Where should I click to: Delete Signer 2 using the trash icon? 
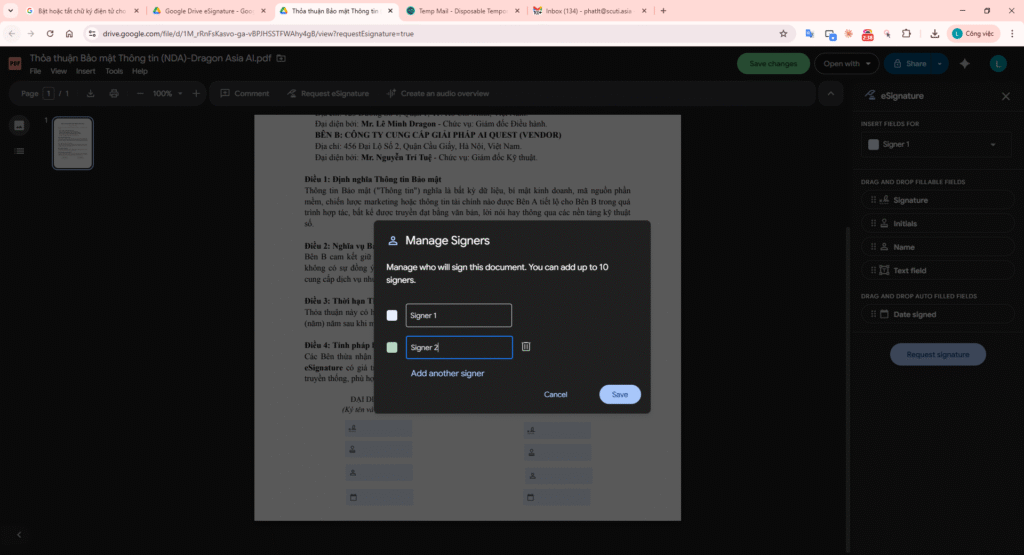tap(526, 347)
